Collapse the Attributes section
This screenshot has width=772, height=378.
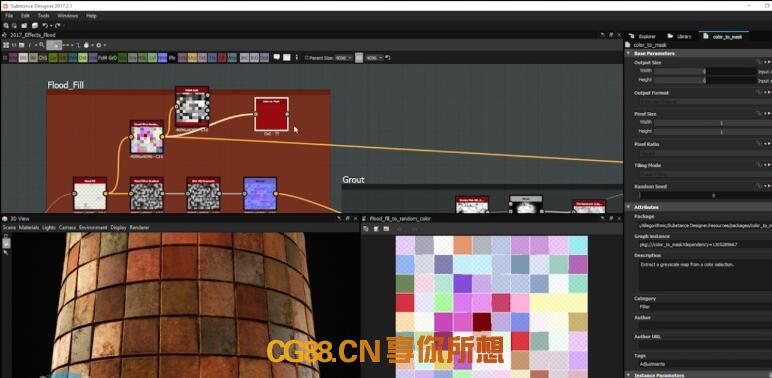pyautogui.click(x=628, y=207)
